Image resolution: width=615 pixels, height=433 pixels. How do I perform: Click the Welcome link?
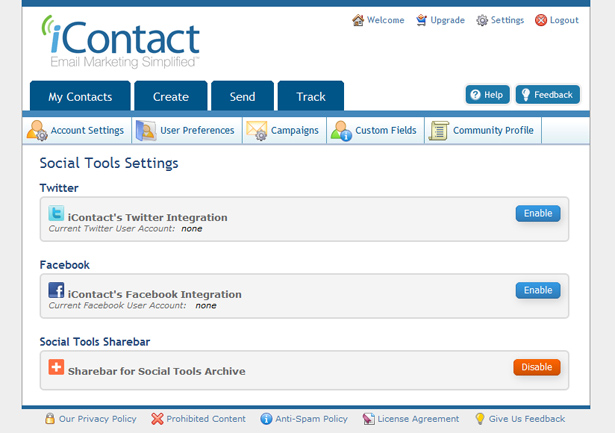point(386,20)
